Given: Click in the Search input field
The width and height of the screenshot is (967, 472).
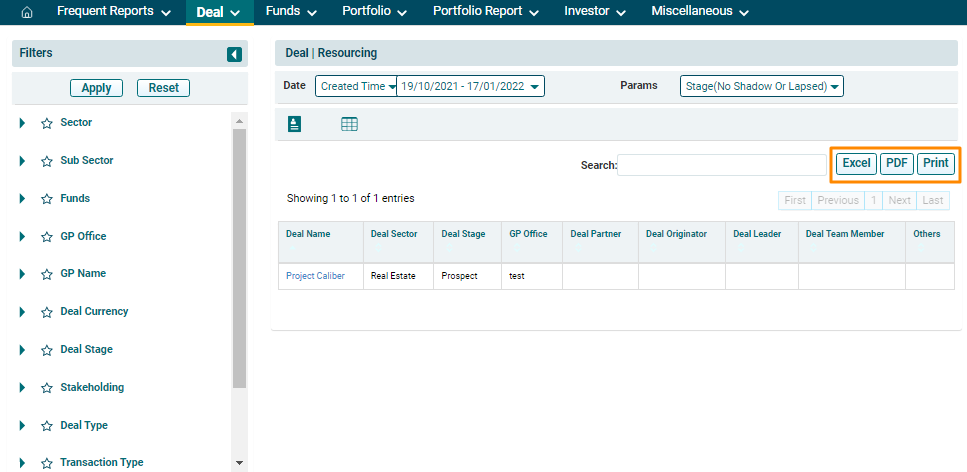Looking at the screenshot, I should click(x=722, y=165).
